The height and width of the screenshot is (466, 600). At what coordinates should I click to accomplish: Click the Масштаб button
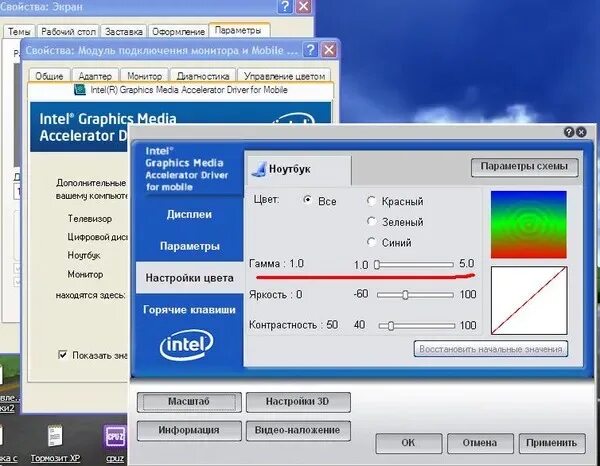click(x=189, y=402)
